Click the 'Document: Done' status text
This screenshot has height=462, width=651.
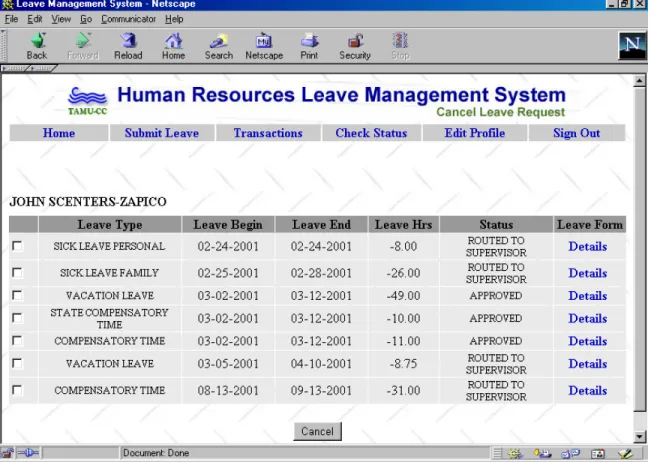coord(156,453)
